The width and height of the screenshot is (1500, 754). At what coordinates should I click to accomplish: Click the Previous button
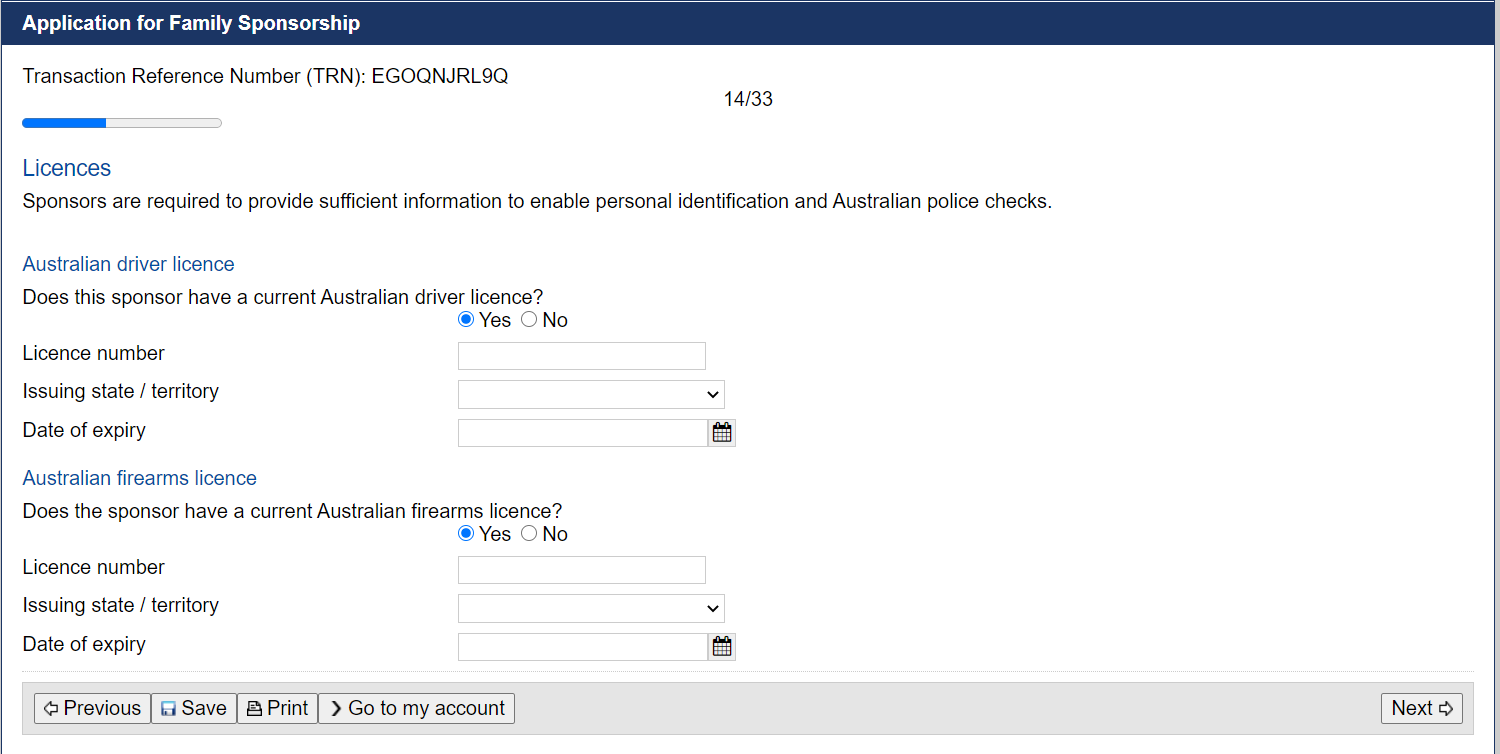pos(92,708)
